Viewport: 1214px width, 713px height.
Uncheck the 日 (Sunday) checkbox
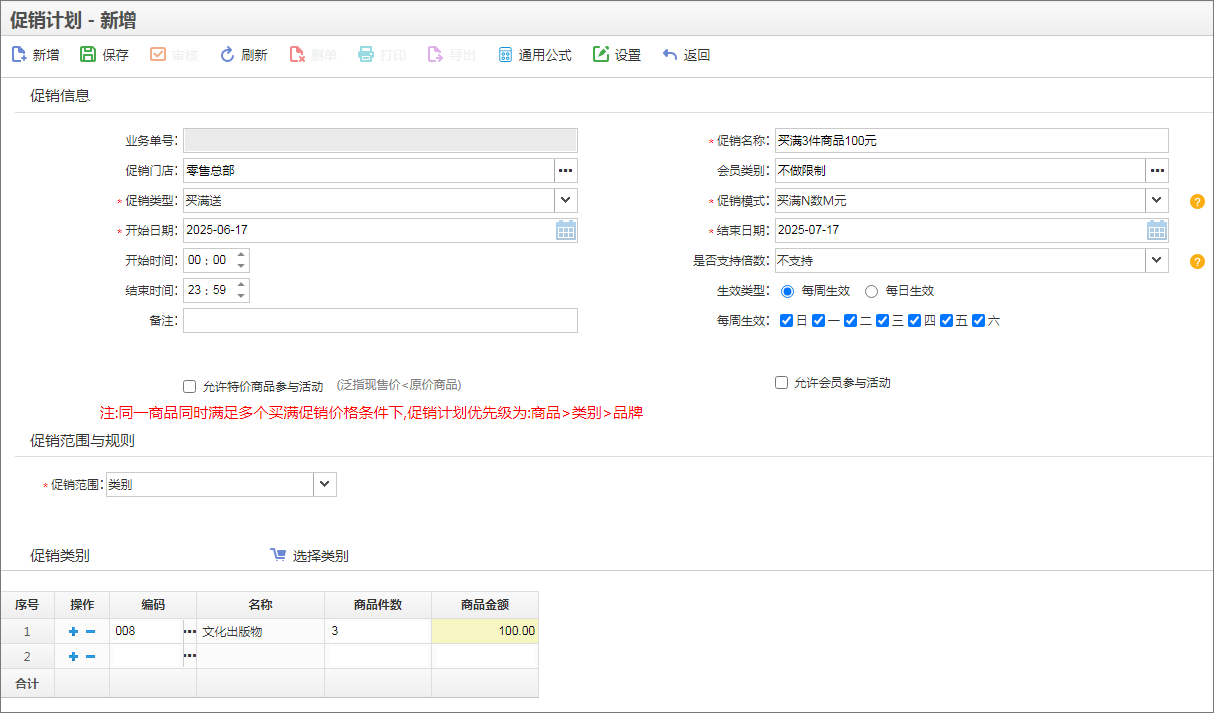click(786, 321)
